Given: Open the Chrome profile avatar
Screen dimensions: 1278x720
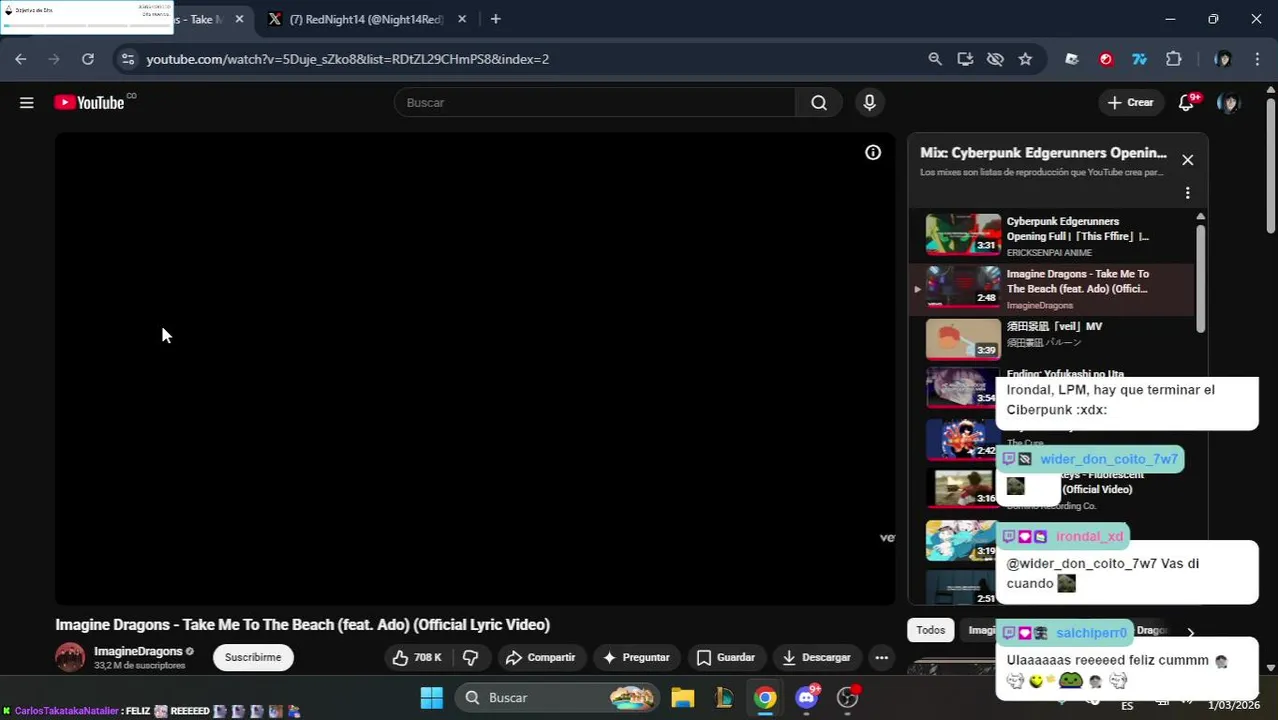Looking at the screenshot, I should (1222, 59).
